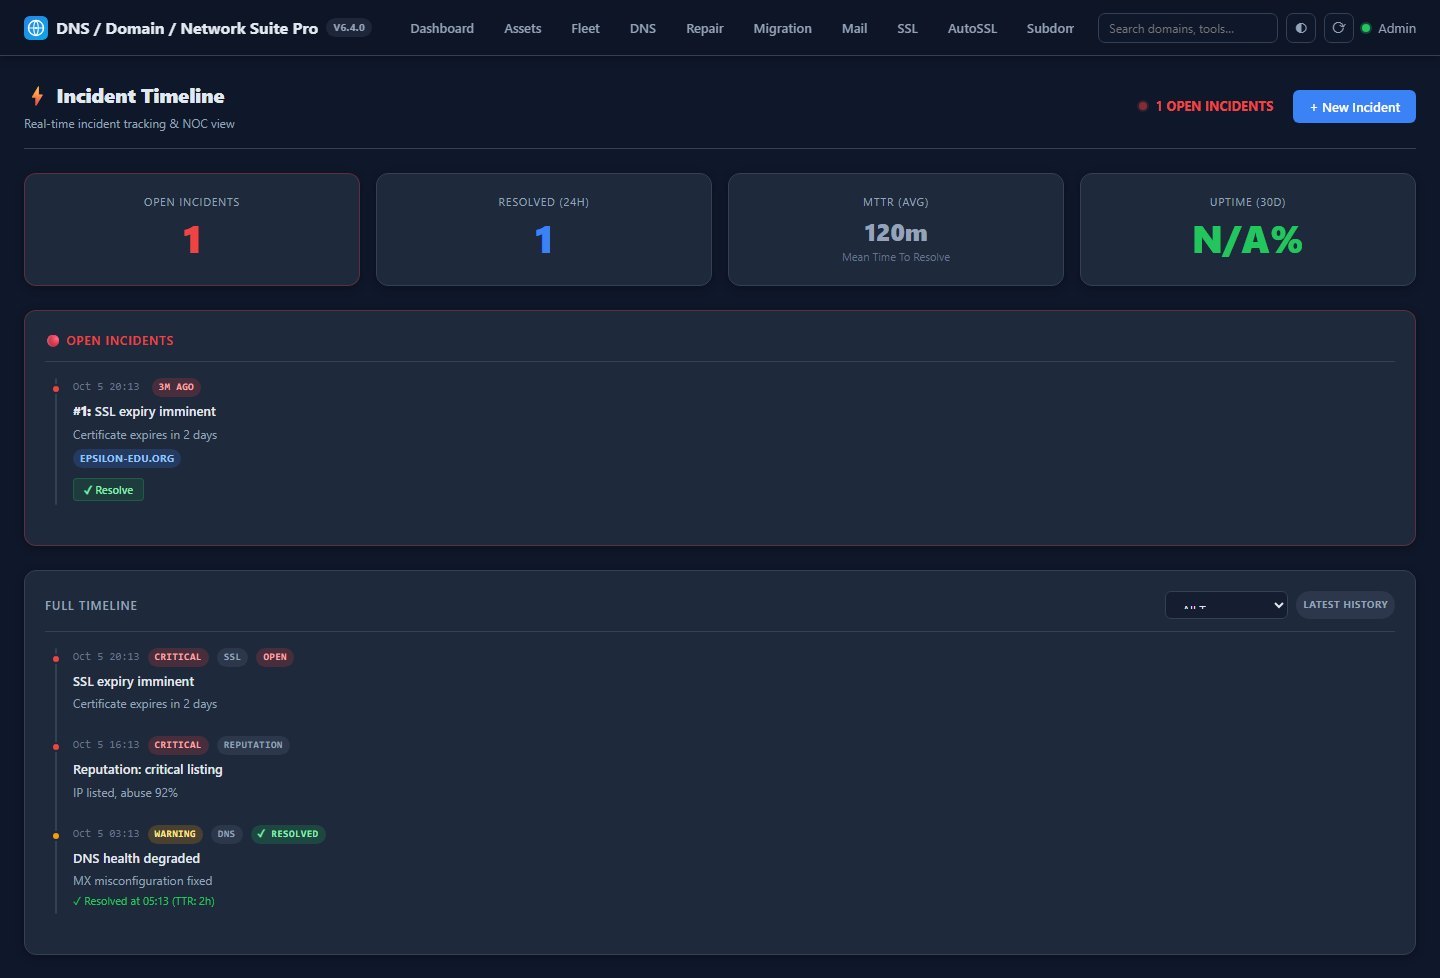This screenshot has height=978, width=1440.
Task: Toggle the dark/light theme icon
Action: [1301, 28]
